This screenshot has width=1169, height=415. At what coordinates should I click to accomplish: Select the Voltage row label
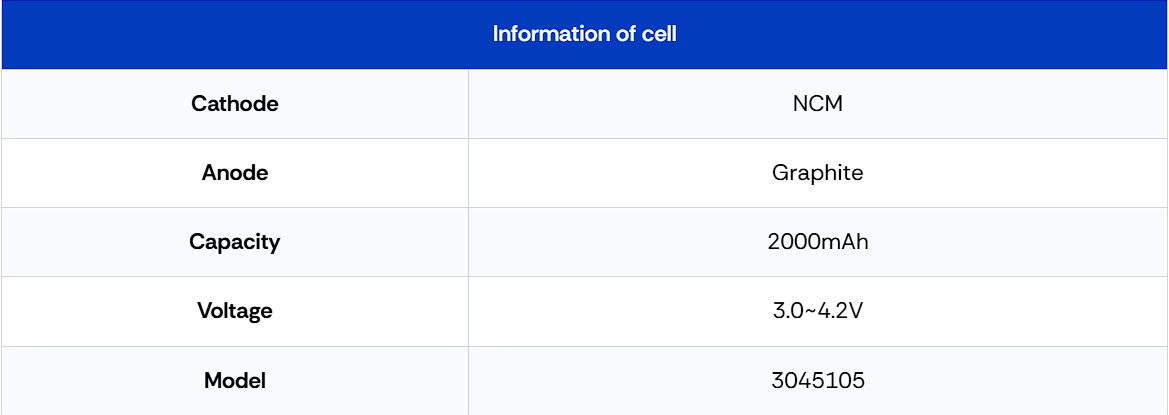235,311
